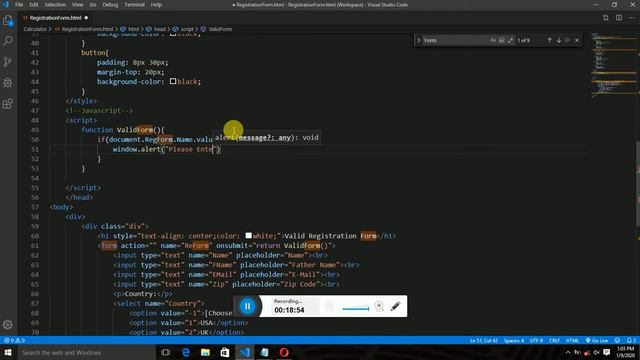Open the Manage gear at activity bar bottom
The image size is (640, 360).
[x=8, y=324]
